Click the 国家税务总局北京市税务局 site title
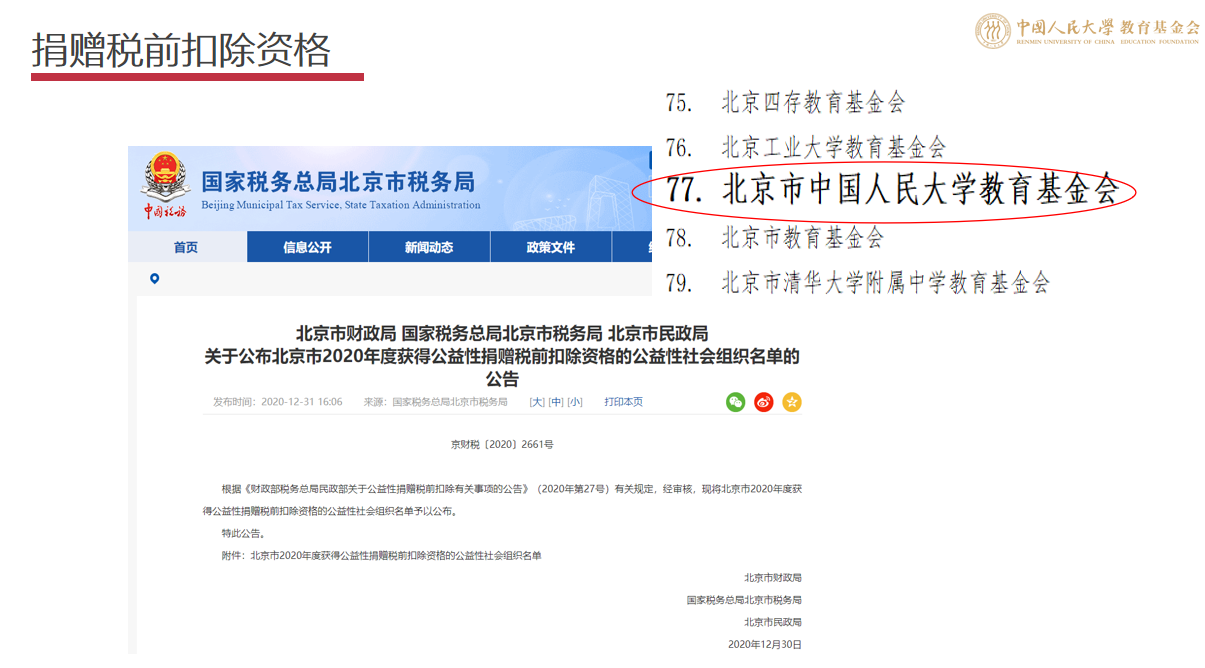Screen dimensions: 1205x668 coord(338,182)
